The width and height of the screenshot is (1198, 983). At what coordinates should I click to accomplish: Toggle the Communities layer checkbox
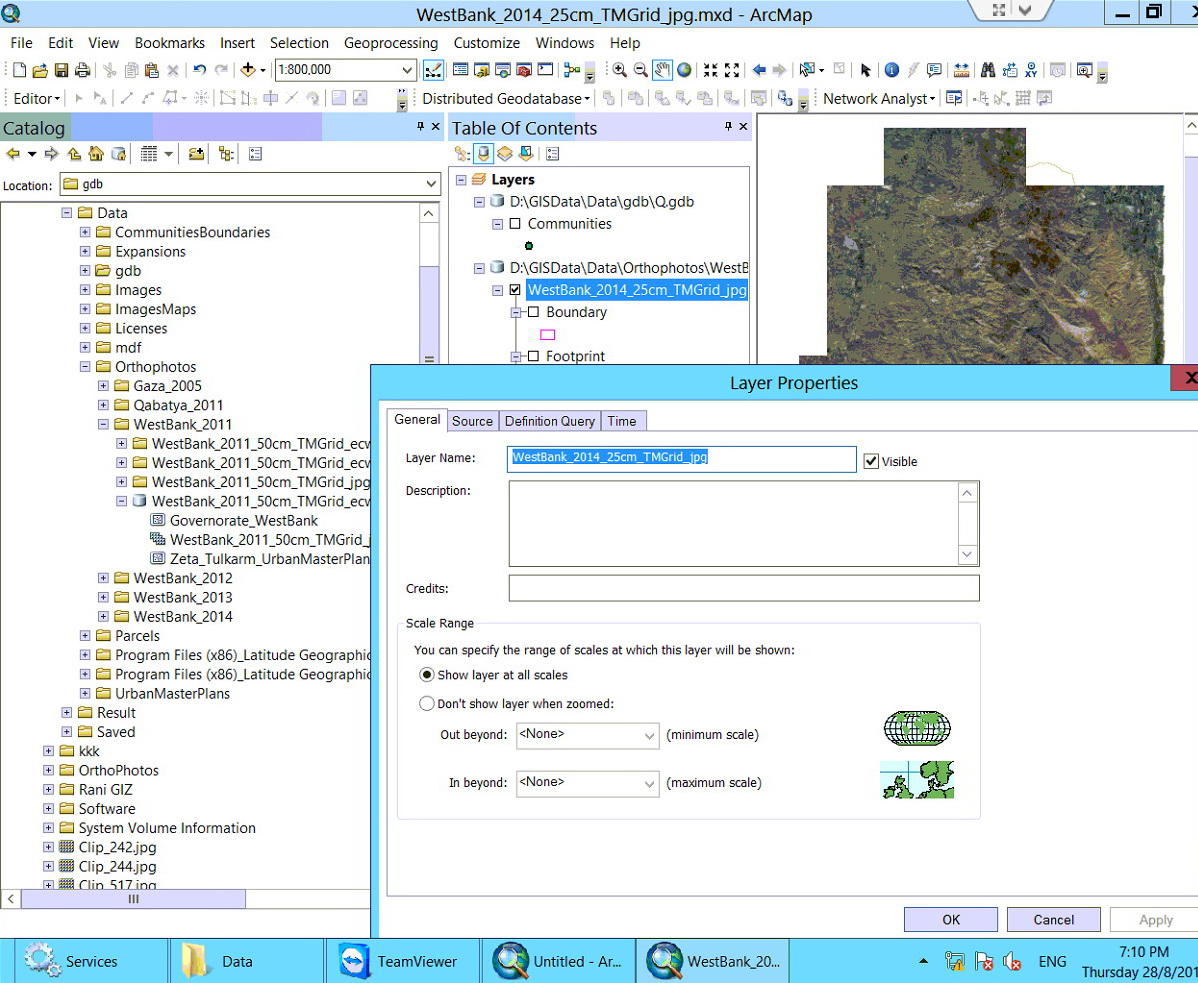click(x=515, y=224)
